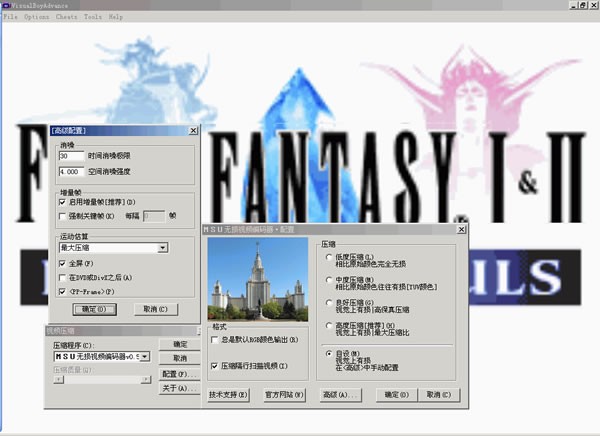600x436 pixels.
Task: Enable the 在DVD或DivX之后(A) checkbox
Action: click(62, 278)
